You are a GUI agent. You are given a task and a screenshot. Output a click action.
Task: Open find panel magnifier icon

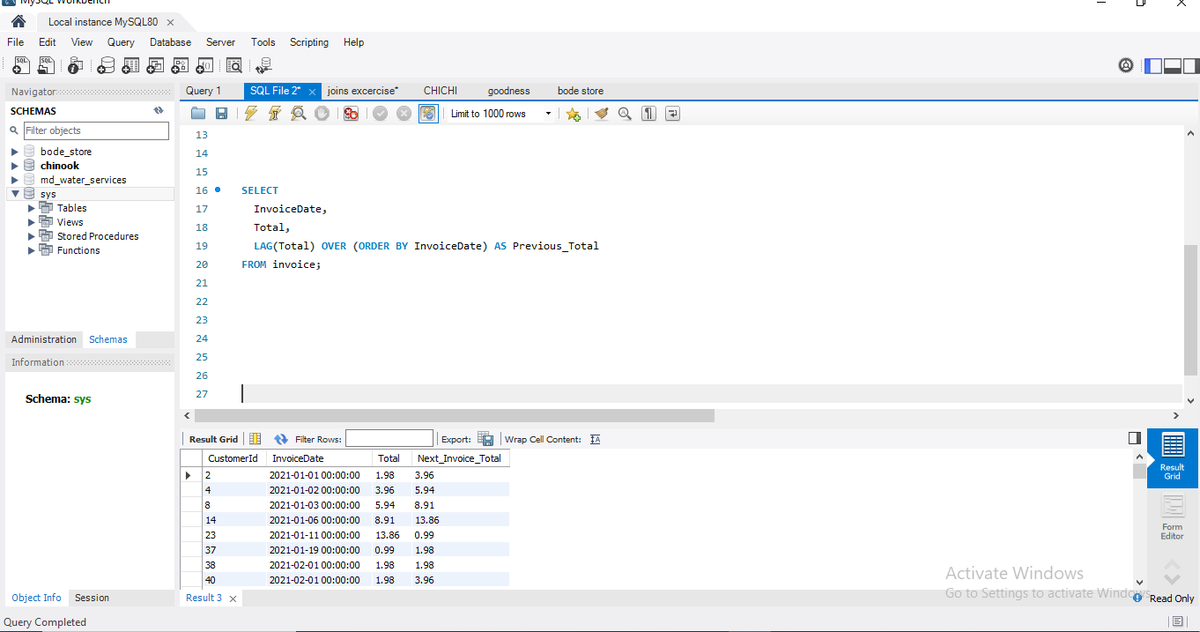[624, 114]
